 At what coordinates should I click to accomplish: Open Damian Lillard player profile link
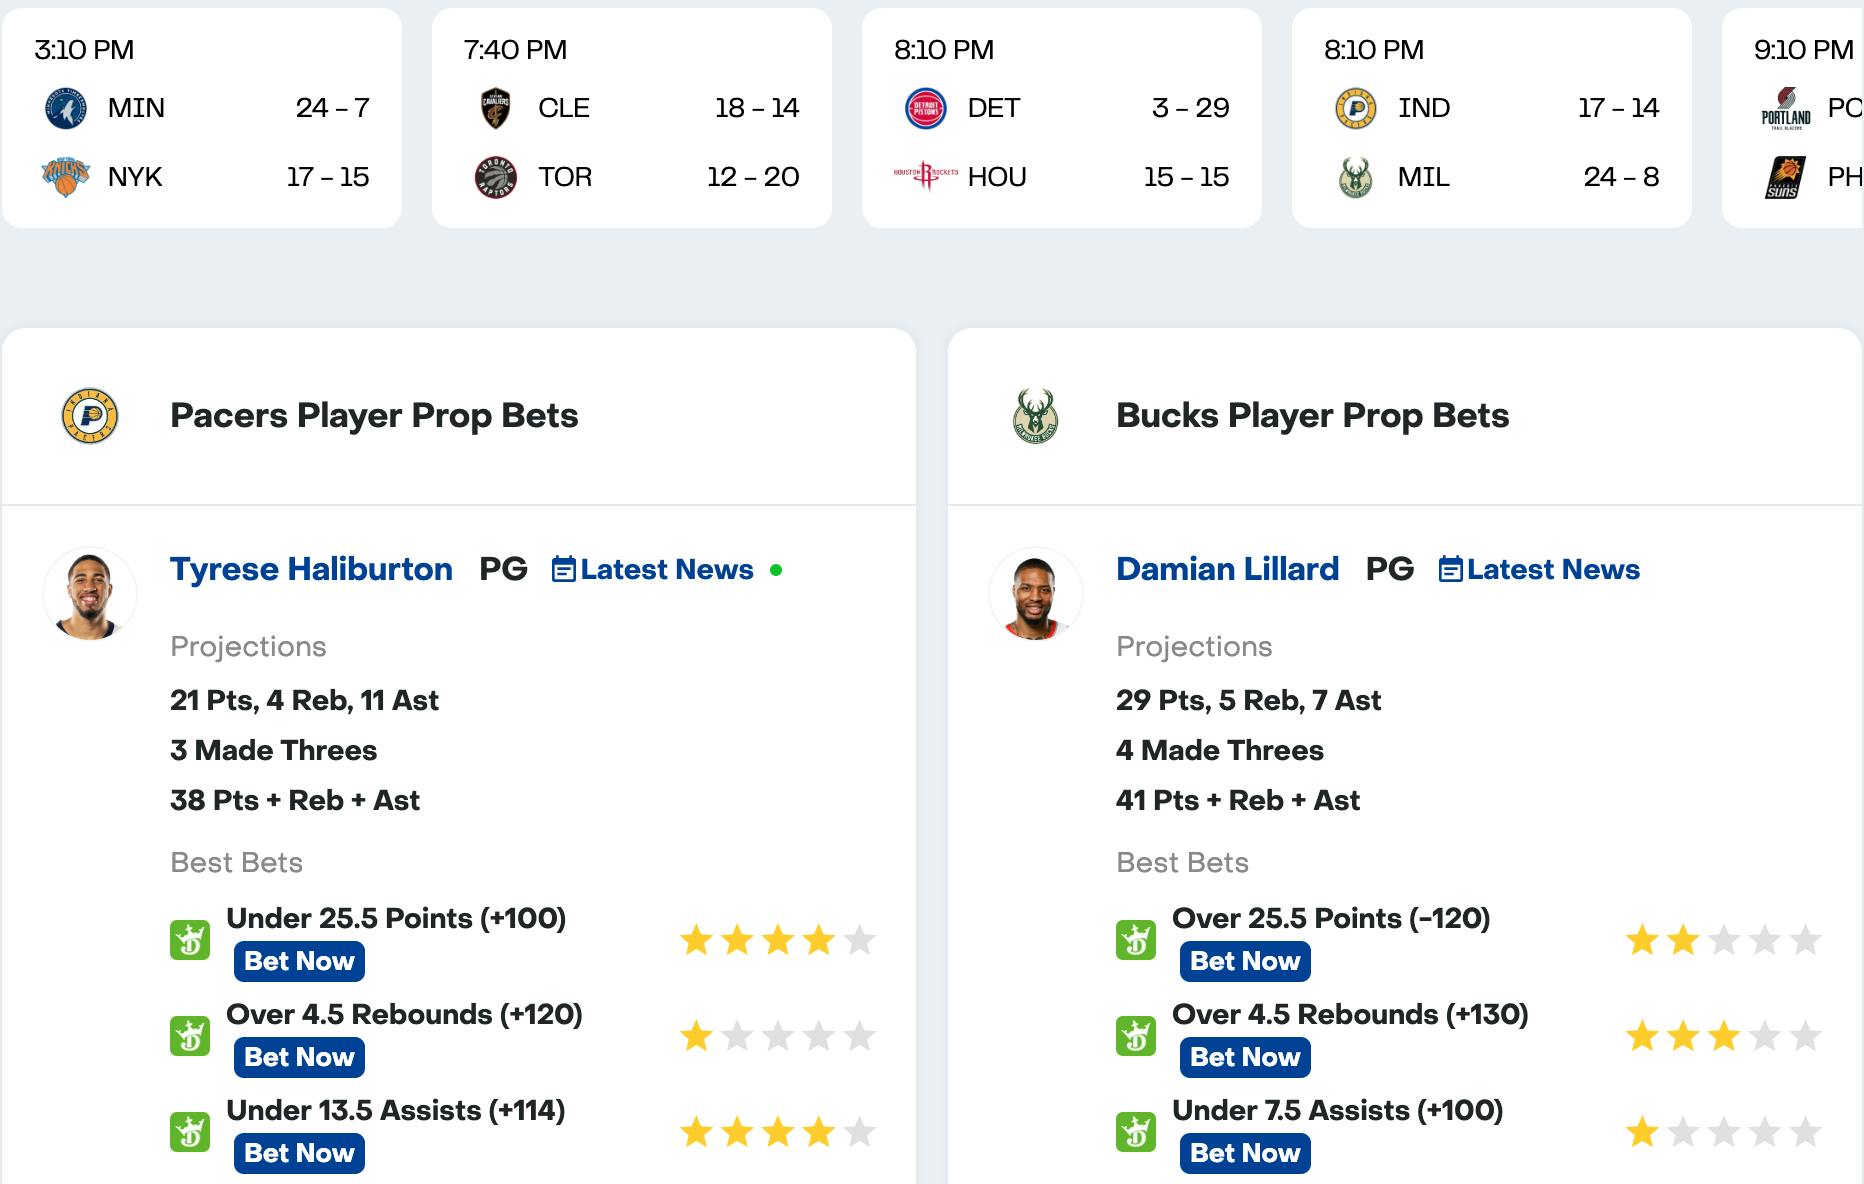pos(1227,569)
